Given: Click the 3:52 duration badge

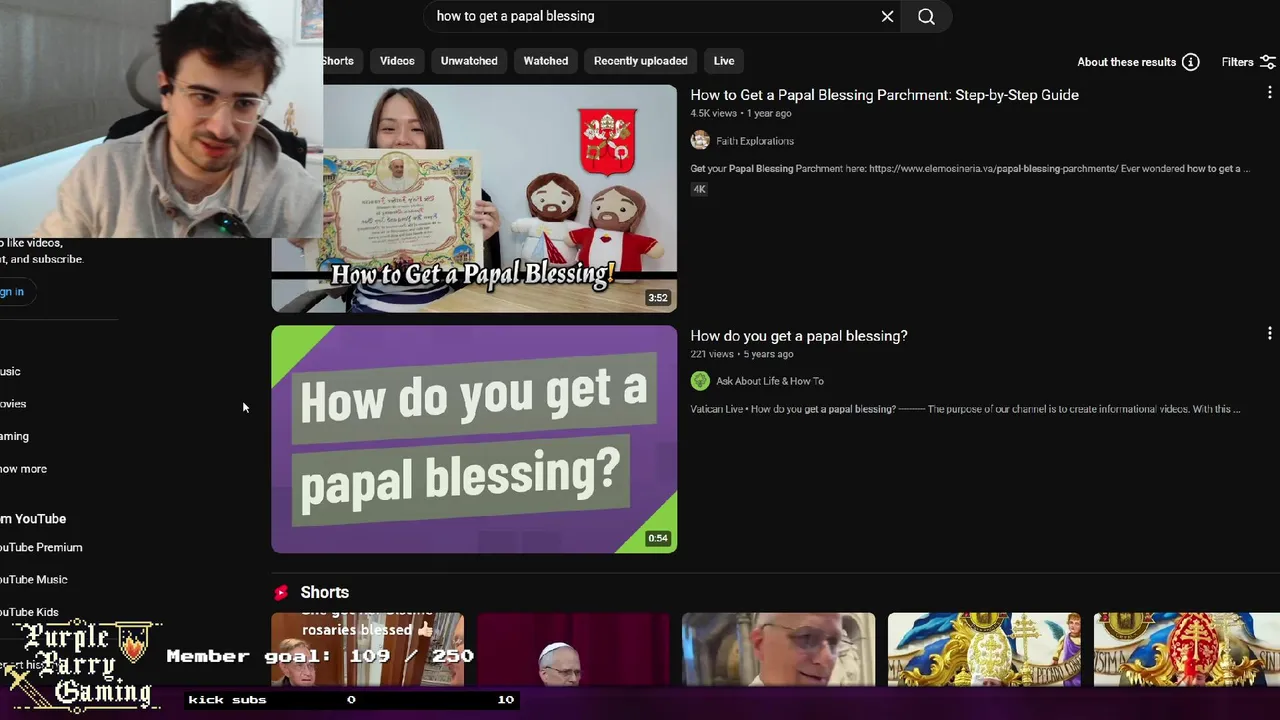Looking at the screenshot, I should click(657, 298).
